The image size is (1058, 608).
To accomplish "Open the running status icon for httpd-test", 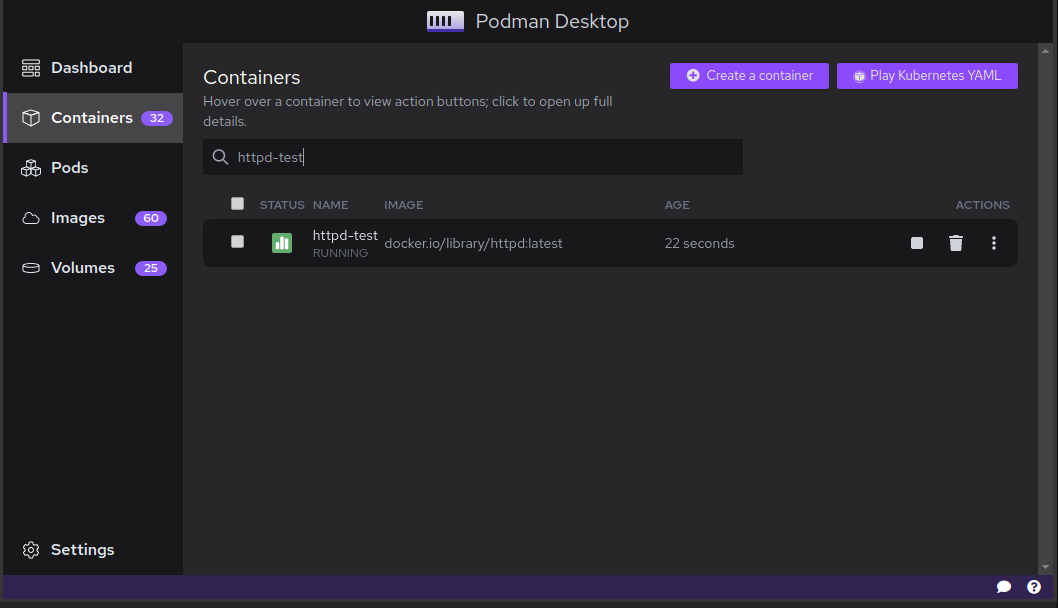I will 281,242.
